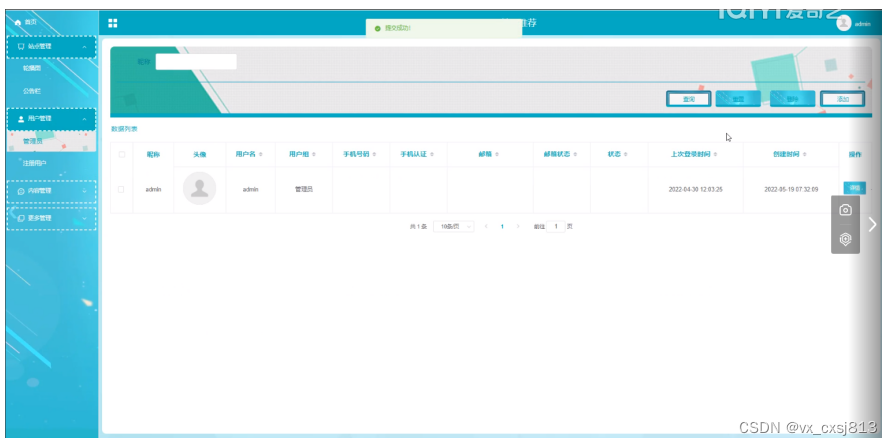This screenshot has height=445, width=892.
Task: Sort by 手机认证 column arrows
Action: [x=432, y=155]
